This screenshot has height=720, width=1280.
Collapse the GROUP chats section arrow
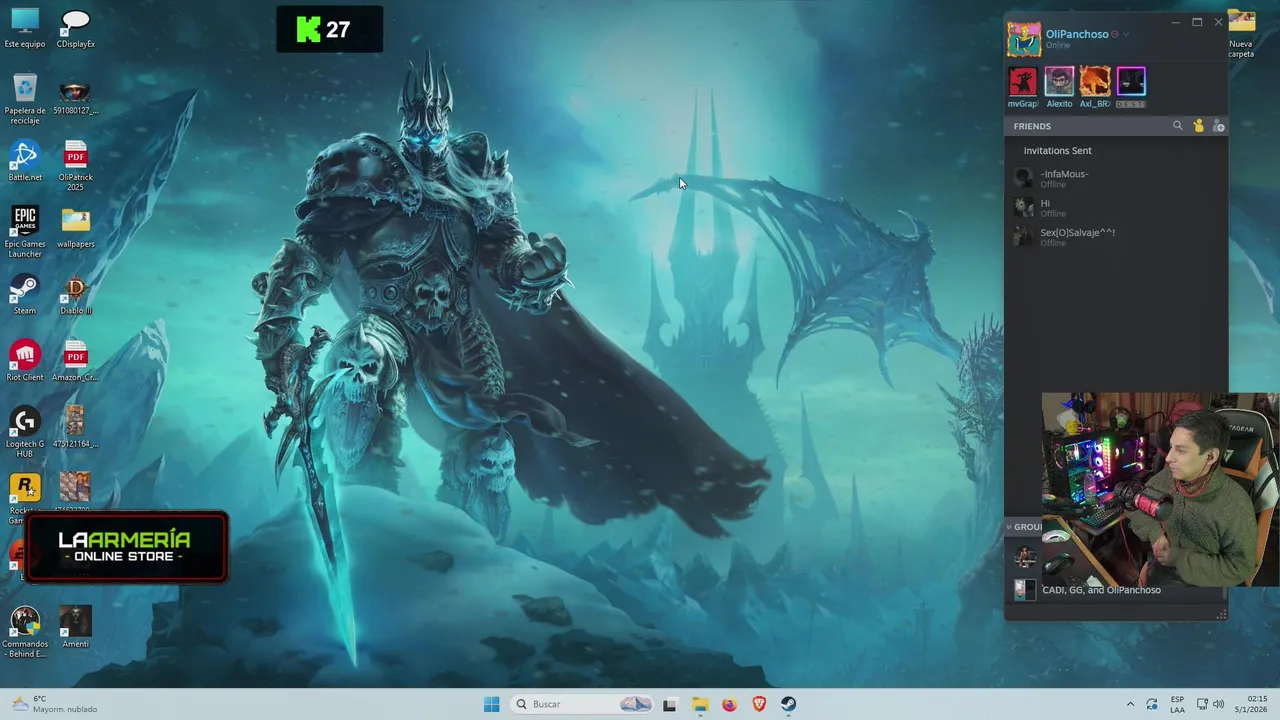pos(1009,527)
